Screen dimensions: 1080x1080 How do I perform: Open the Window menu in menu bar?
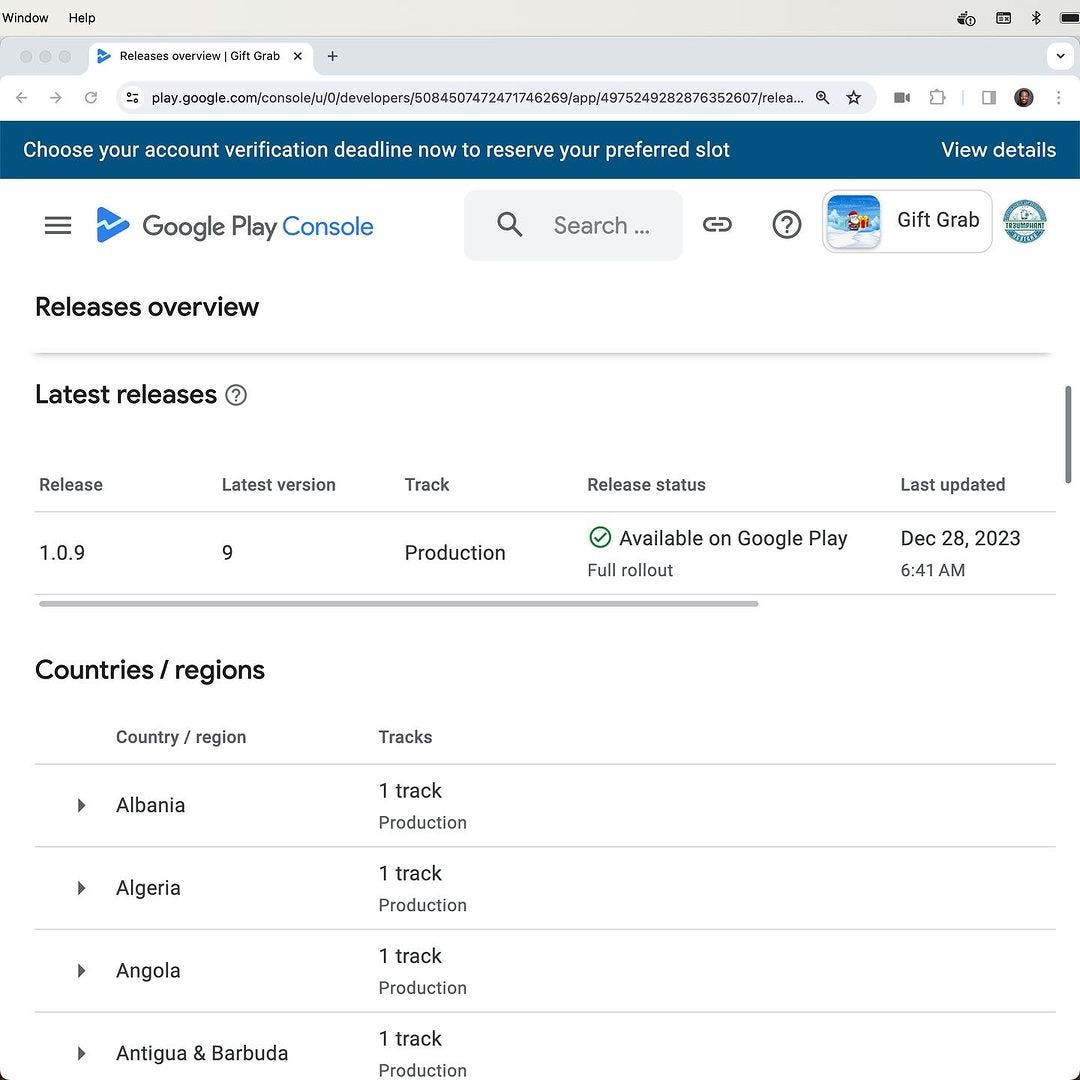tap(25, 18)
